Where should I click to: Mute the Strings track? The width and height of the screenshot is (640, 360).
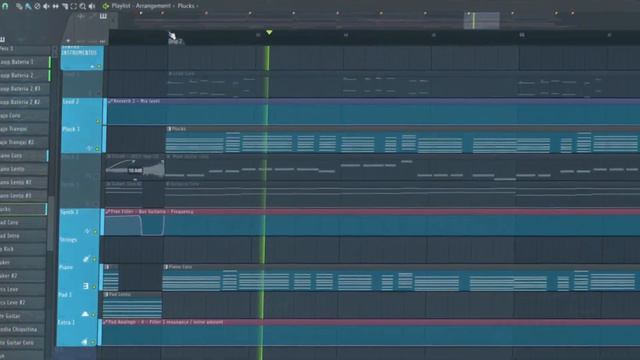point(94,260)
